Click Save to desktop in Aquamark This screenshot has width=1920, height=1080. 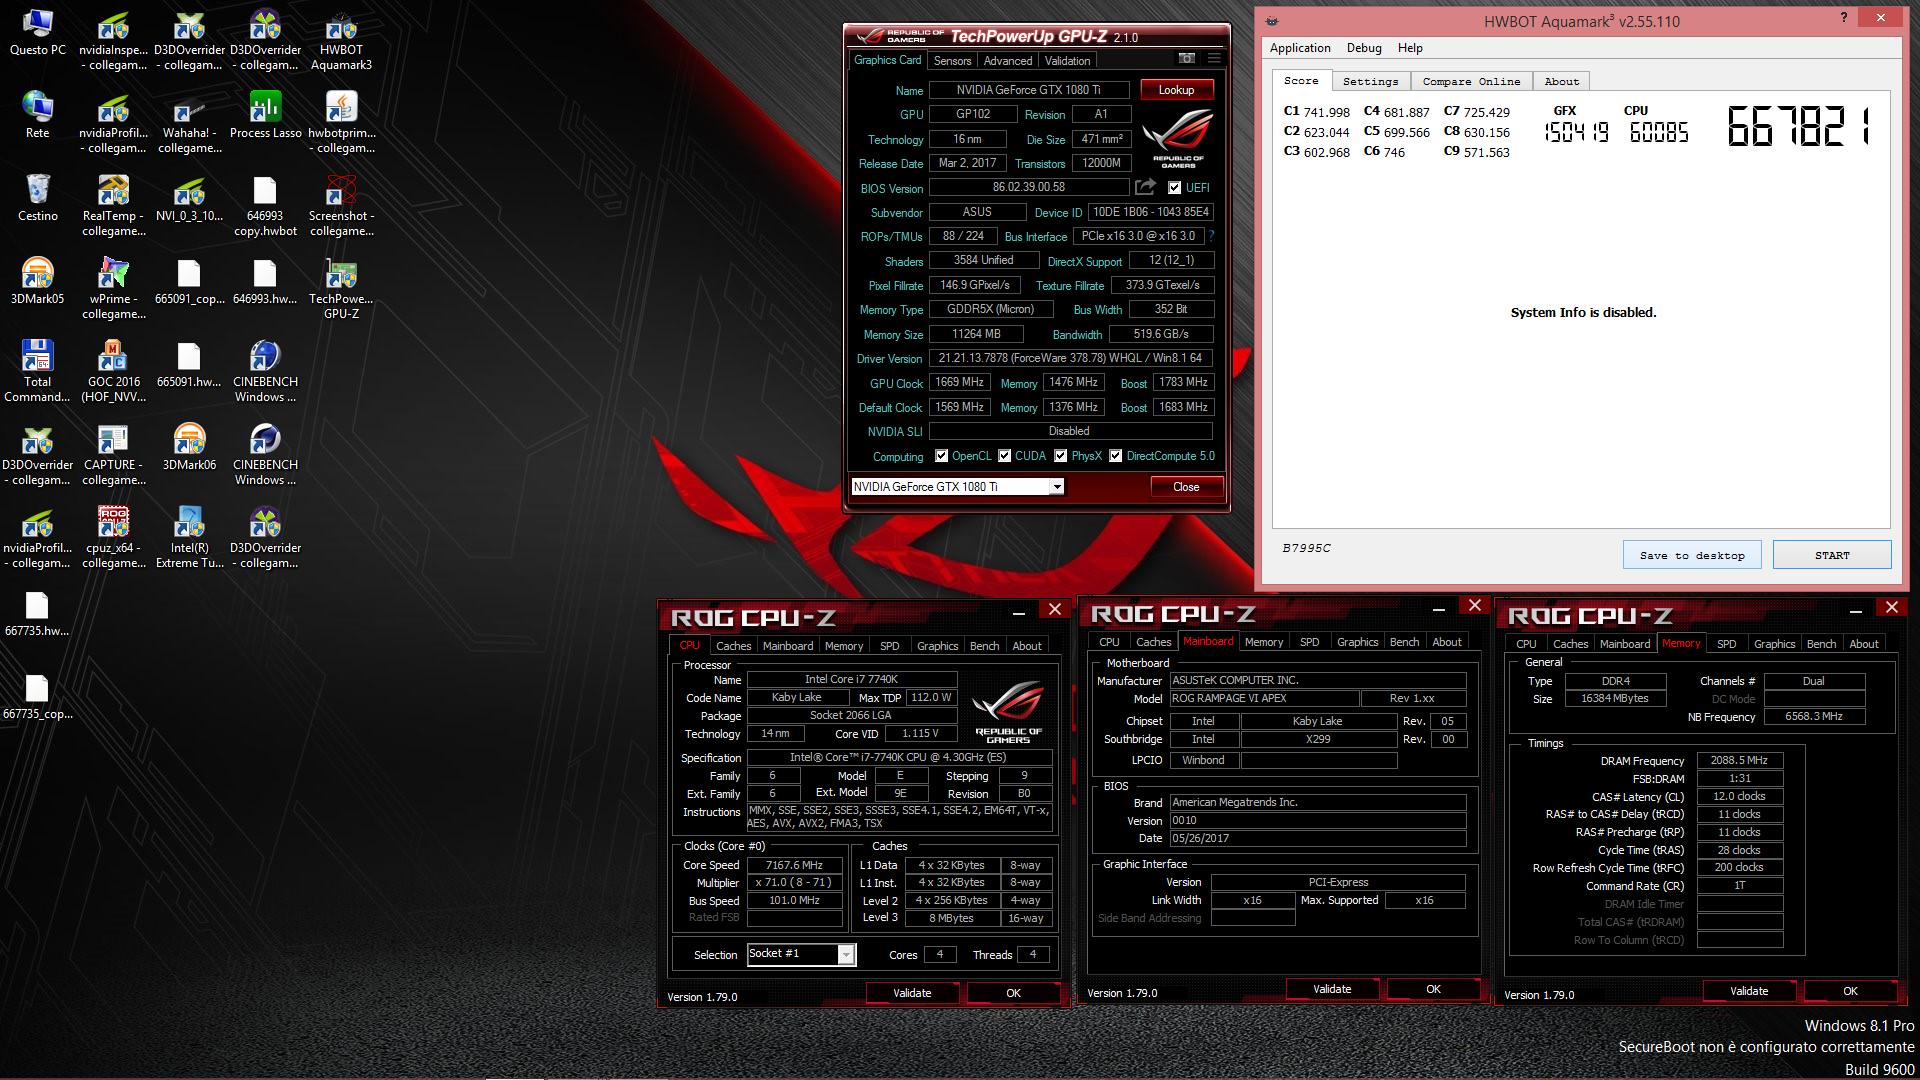click(1692, 555)
